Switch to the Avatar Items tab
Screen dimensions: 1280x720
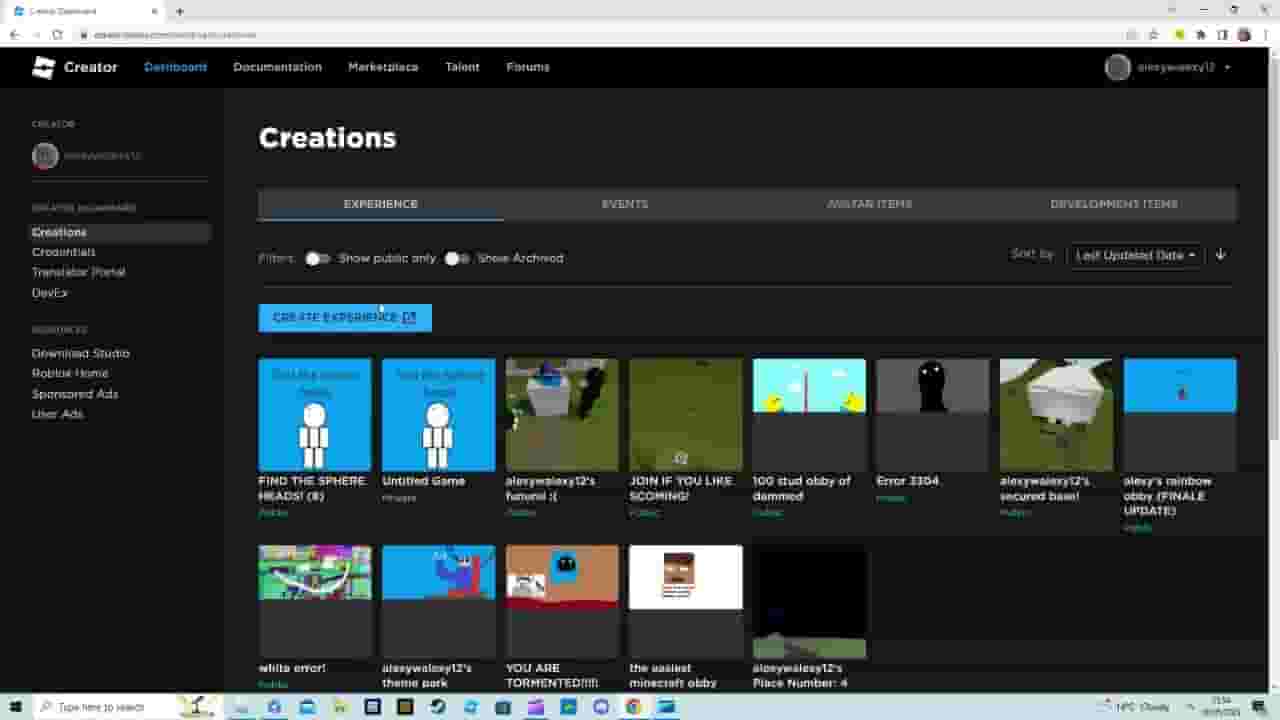coord(870,204)
